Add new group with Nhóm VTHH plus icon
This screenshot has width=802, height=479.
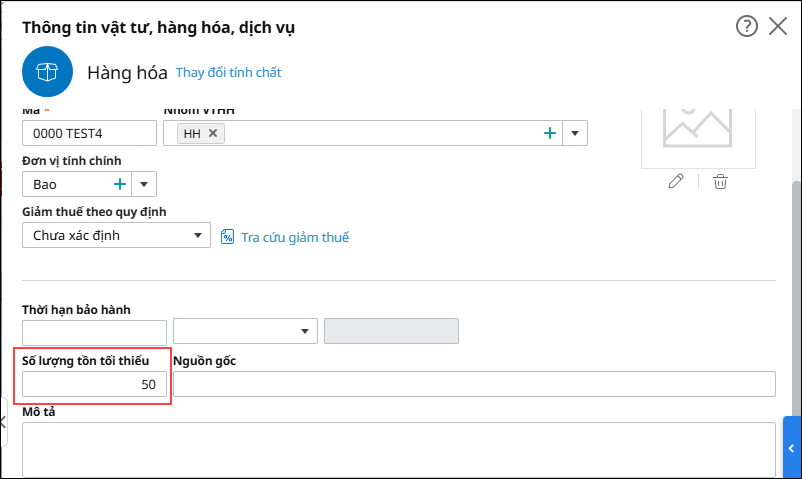(x=549, y=133)
